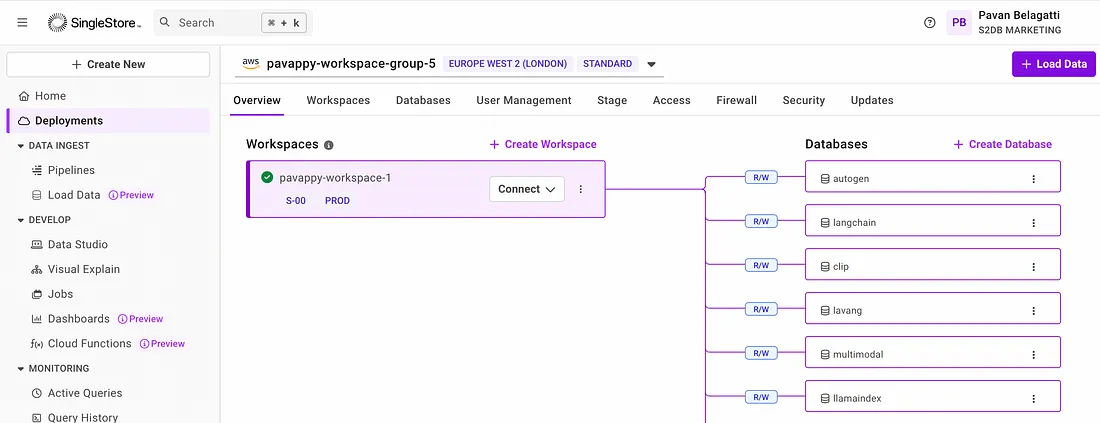This screenshot has height=423, width=1100.
Task: Select the llamaindex database name
Action: [857, 398]
